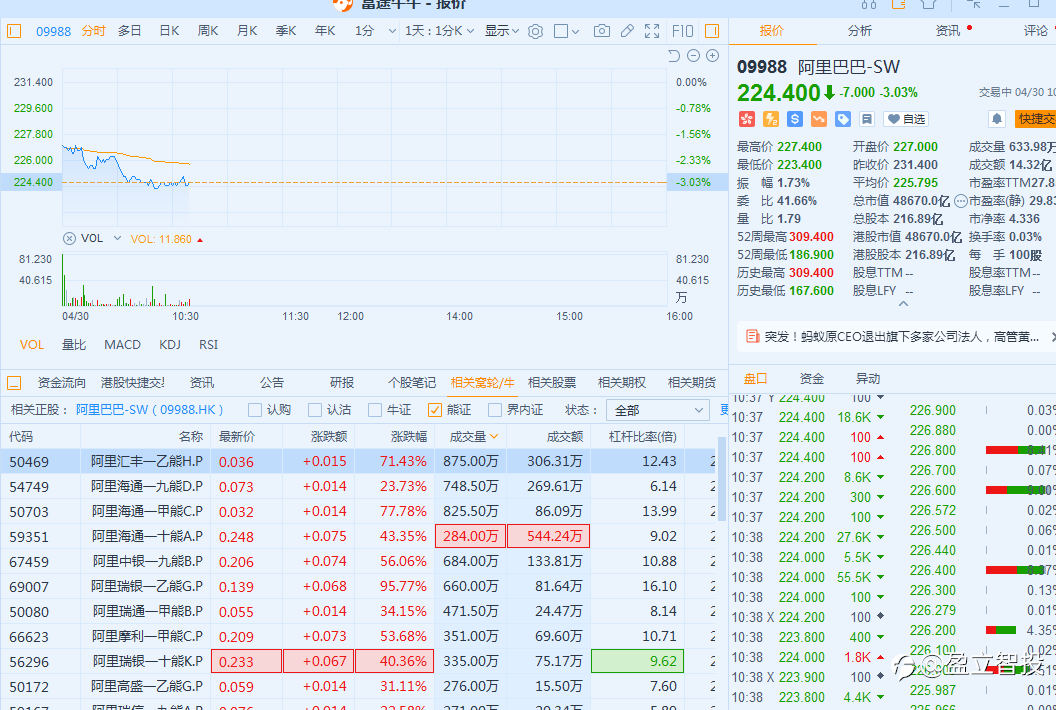The width and height of the screenshot is (1056, 710).
Task: Collapse quote details with up chevron
Action: (904, 304)
